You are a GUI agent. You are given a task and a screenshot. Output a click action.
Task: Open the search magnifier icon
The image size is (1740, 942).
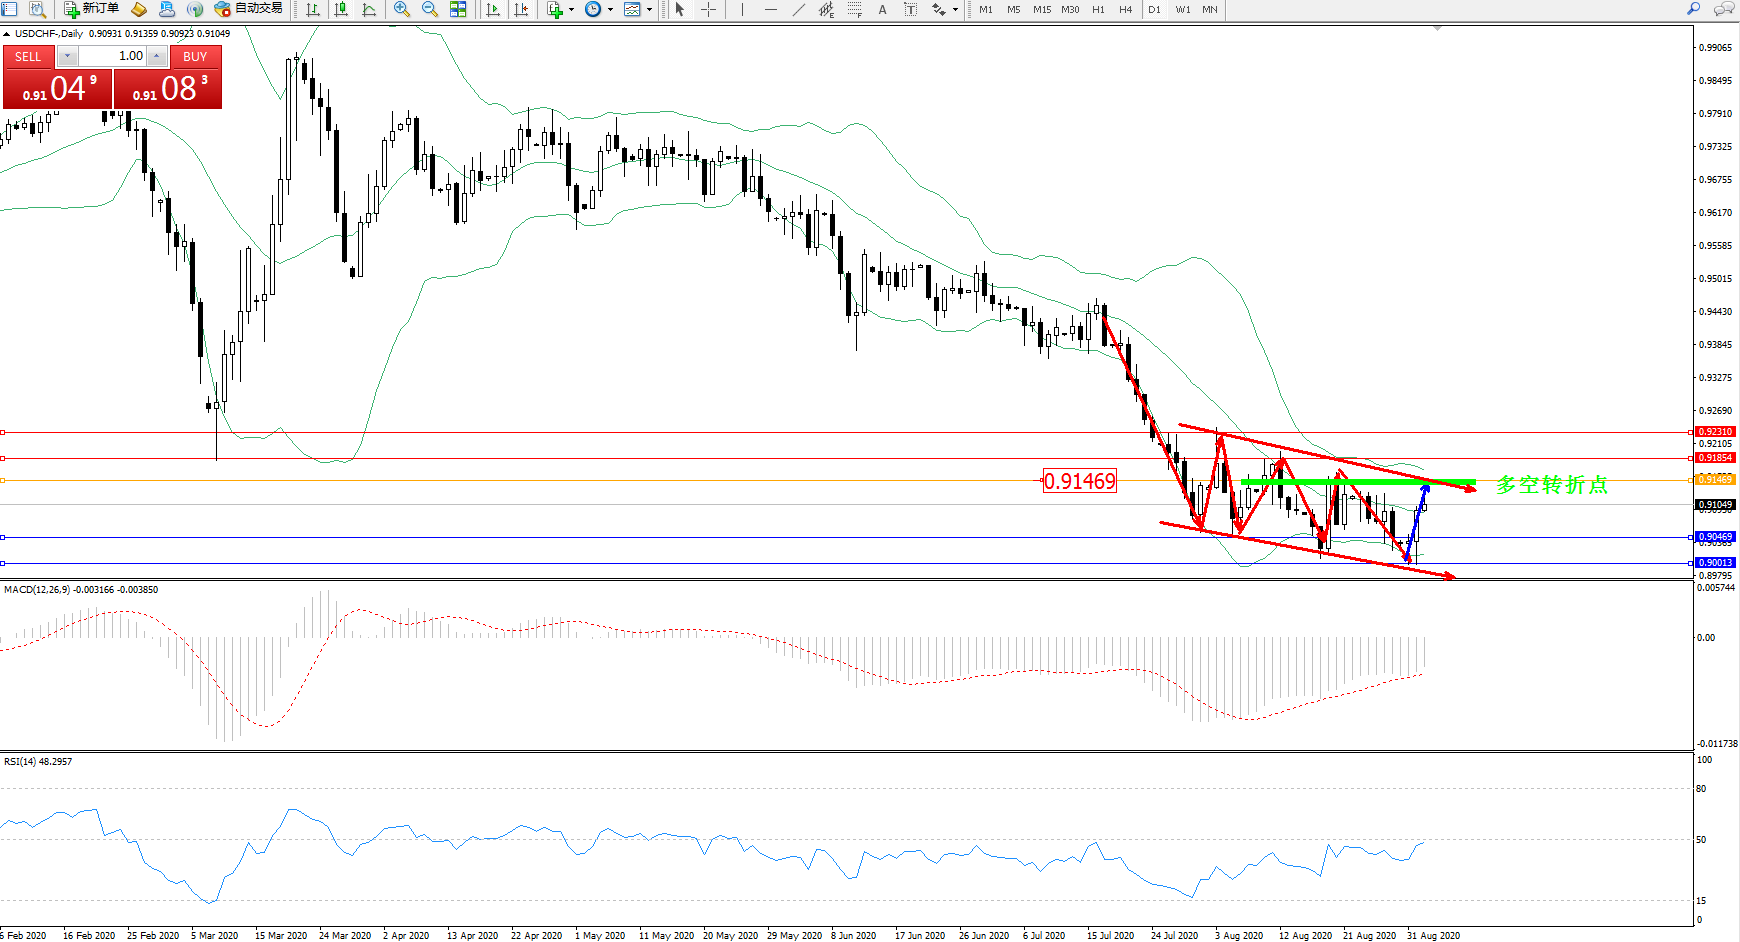pos(1694,9)
